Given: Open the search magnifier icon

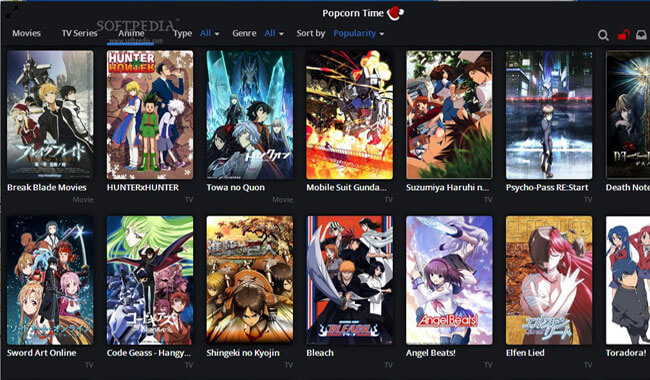Looking at the screenshot, I should click(603, 35).
